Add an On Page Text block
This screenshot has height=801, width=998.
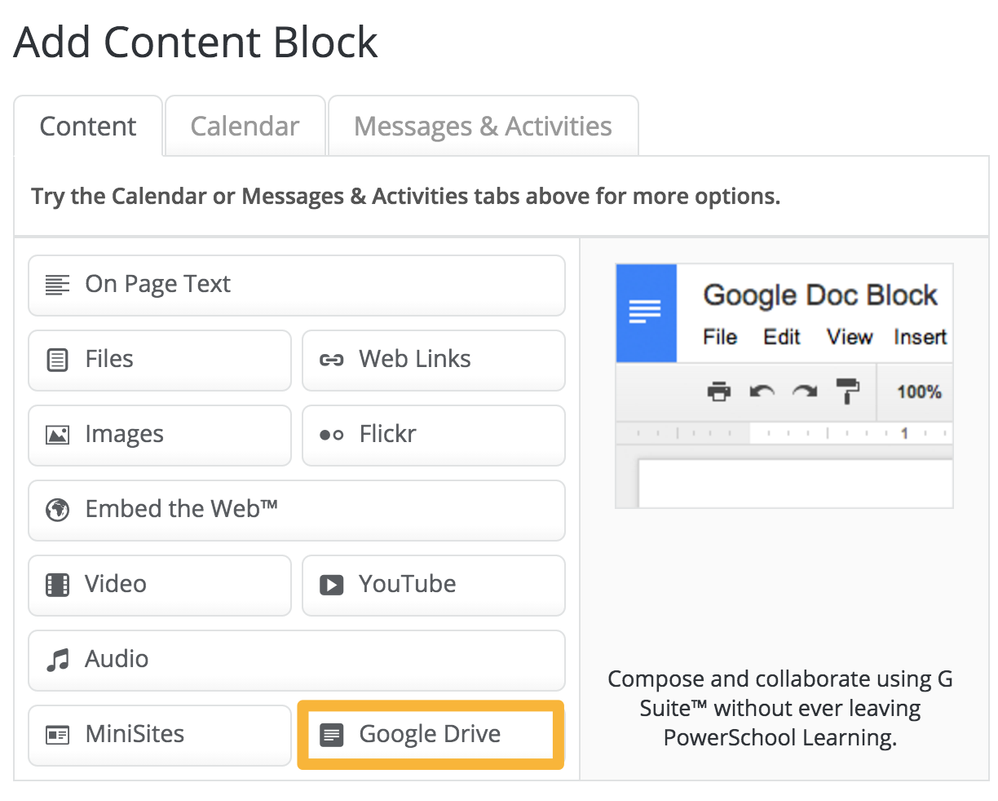(297, 285)
